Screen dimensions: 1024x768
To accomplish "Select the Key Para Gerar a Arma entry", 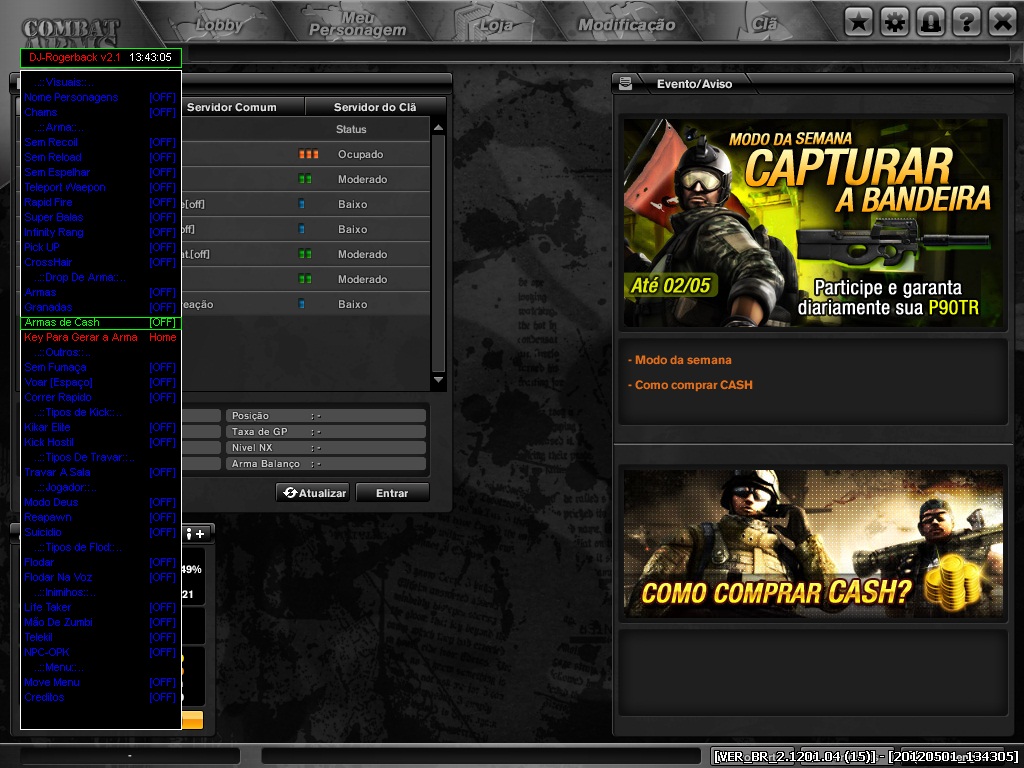I will point(100,338).
